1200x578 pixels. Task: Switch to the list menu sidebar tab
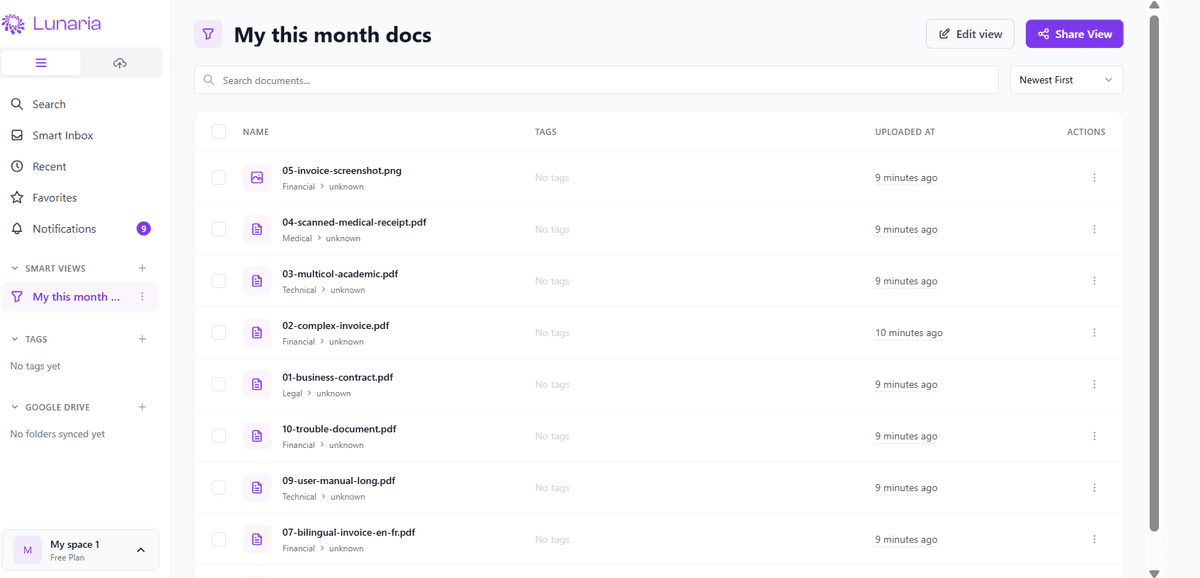(41, 63)
